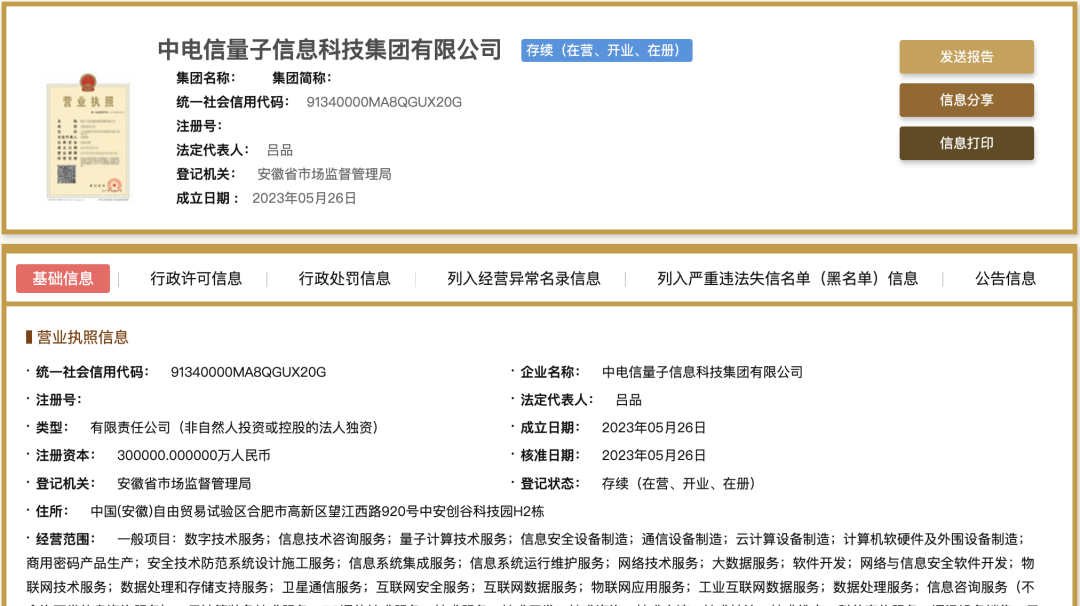Click the 信息分享 button
The image size is (1080, 606).
click(x=966, y=100)
